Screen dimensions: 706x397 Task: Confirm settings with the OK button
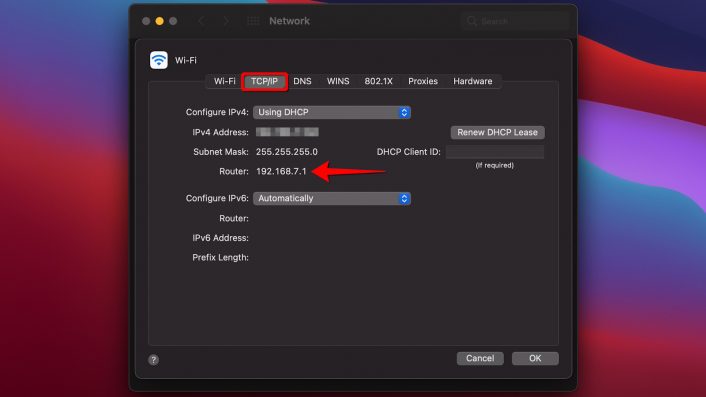pyautogui.click(x=535, y=358)
